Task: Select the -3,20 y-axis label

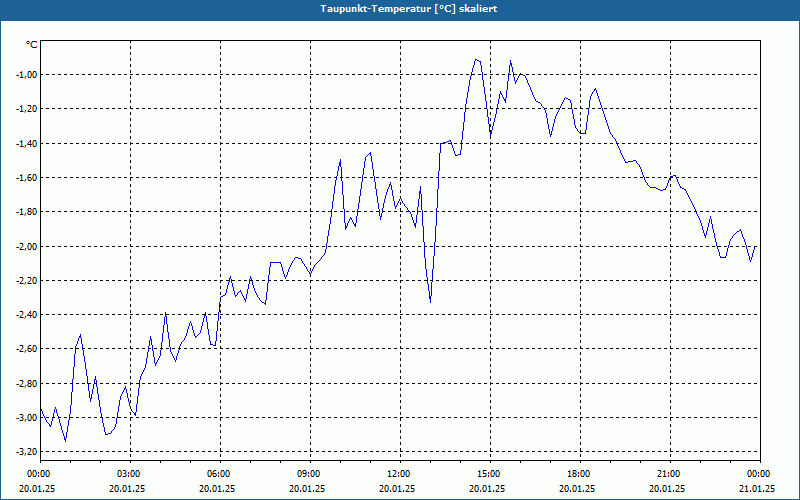Action: click(x=27, y=452)
